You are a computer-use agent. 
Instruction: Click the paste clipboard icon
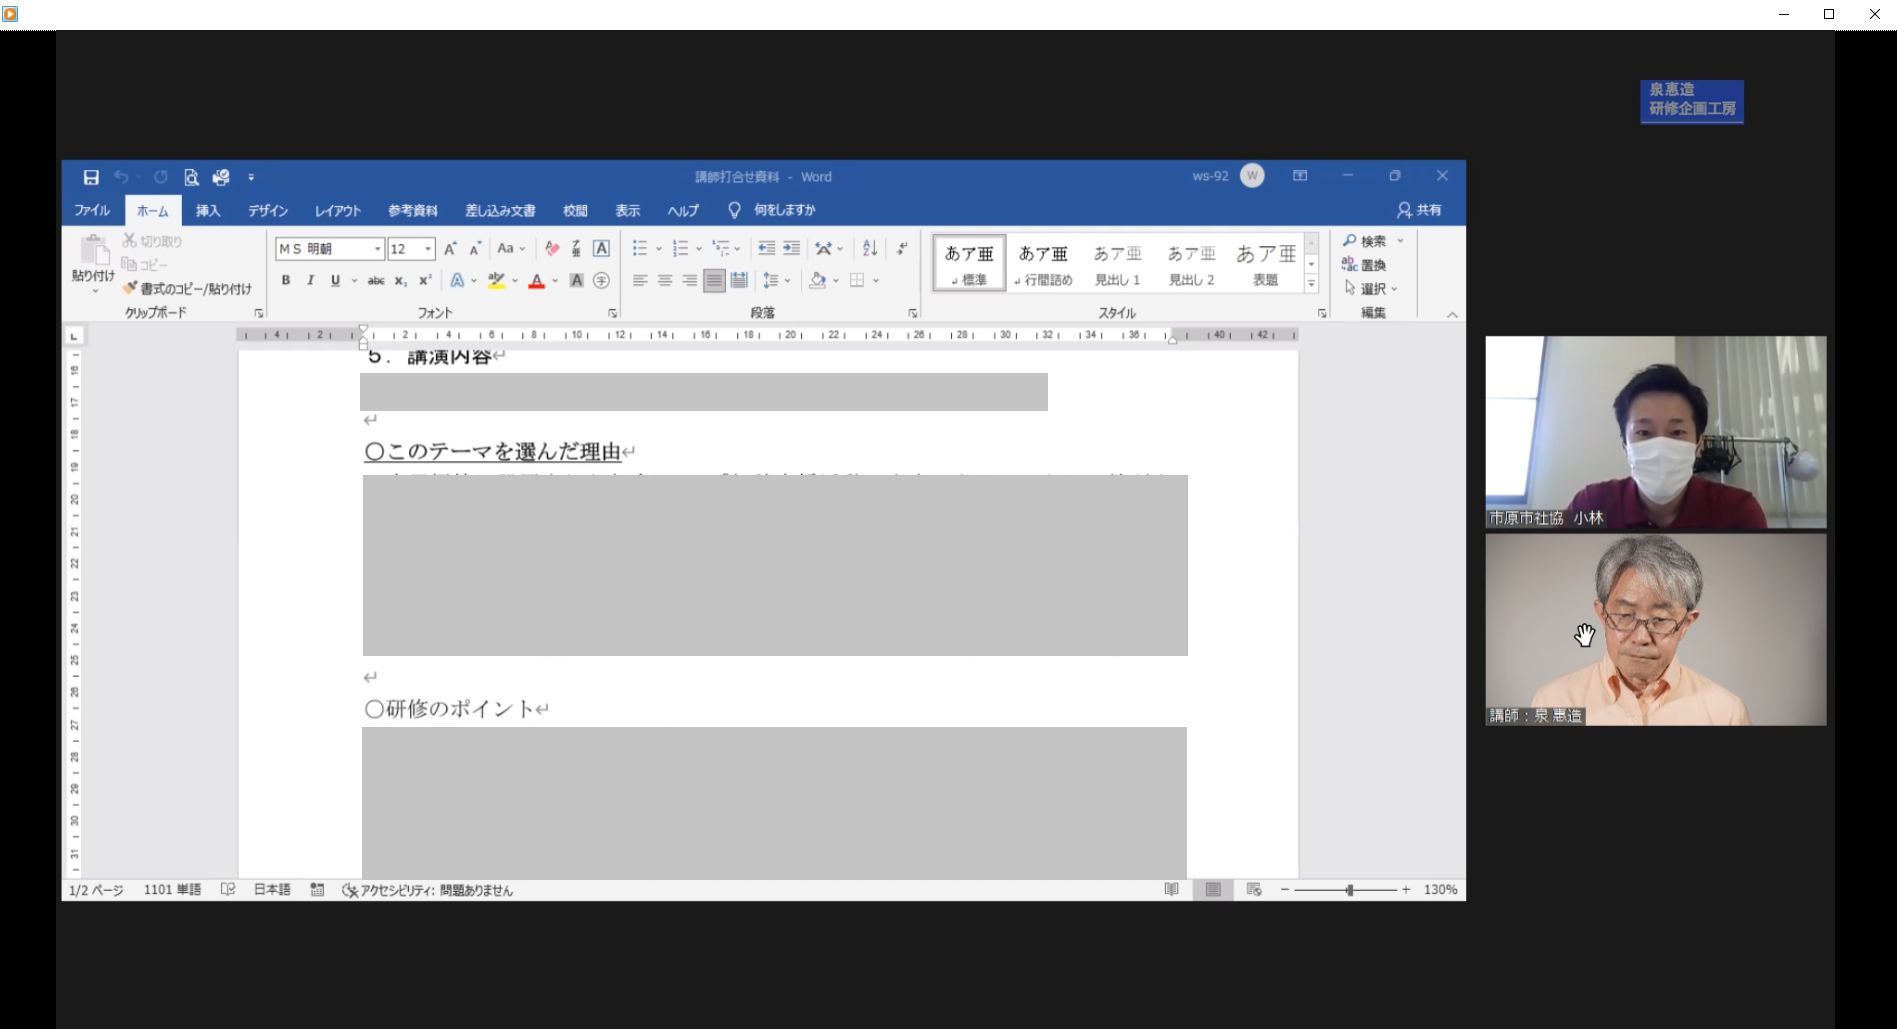click(x=94, y=250)
